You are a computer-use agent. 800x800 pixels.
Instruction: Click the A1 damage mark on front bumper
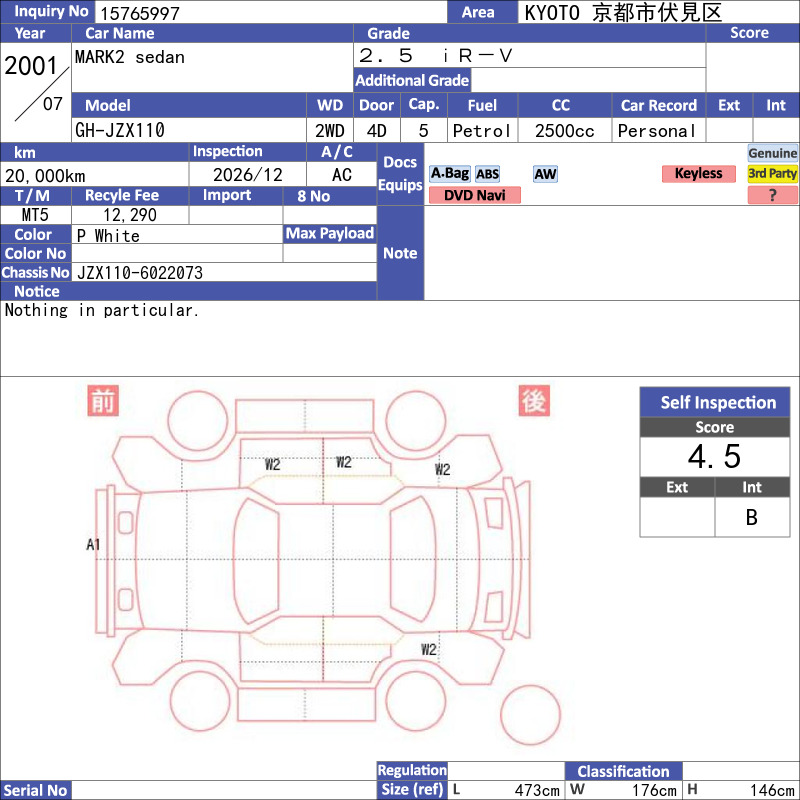point(93,544)
